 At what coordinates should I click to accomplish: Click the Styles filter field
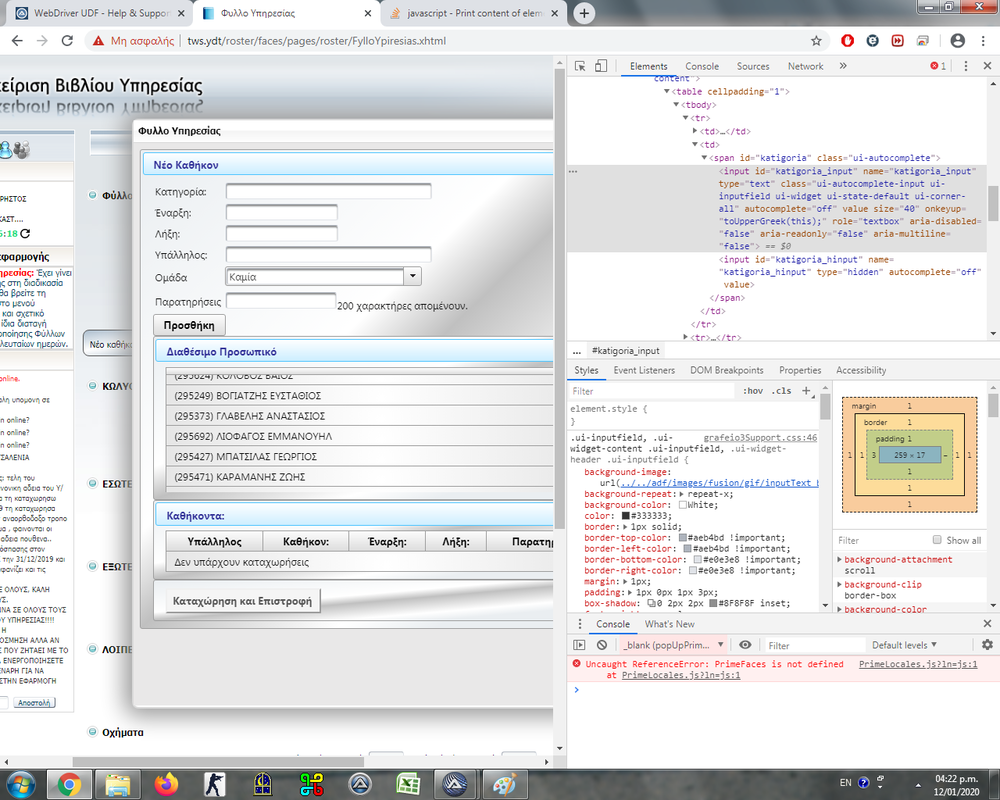coord(652,390)
